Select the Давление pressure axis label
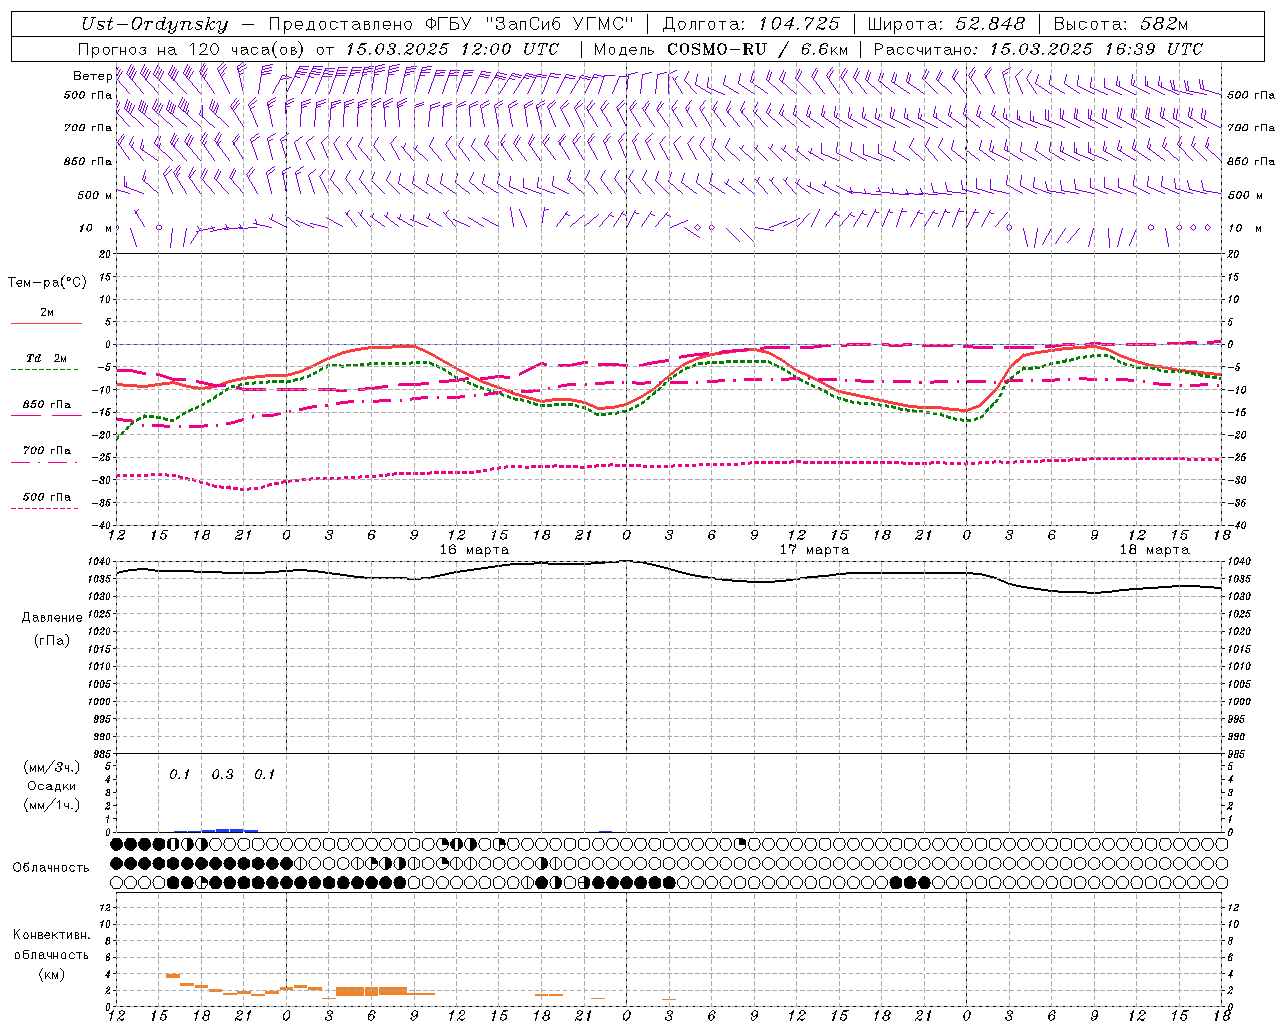Image resolution: width=1280 pixels, height=1024 pixels. tap(51, 618)
